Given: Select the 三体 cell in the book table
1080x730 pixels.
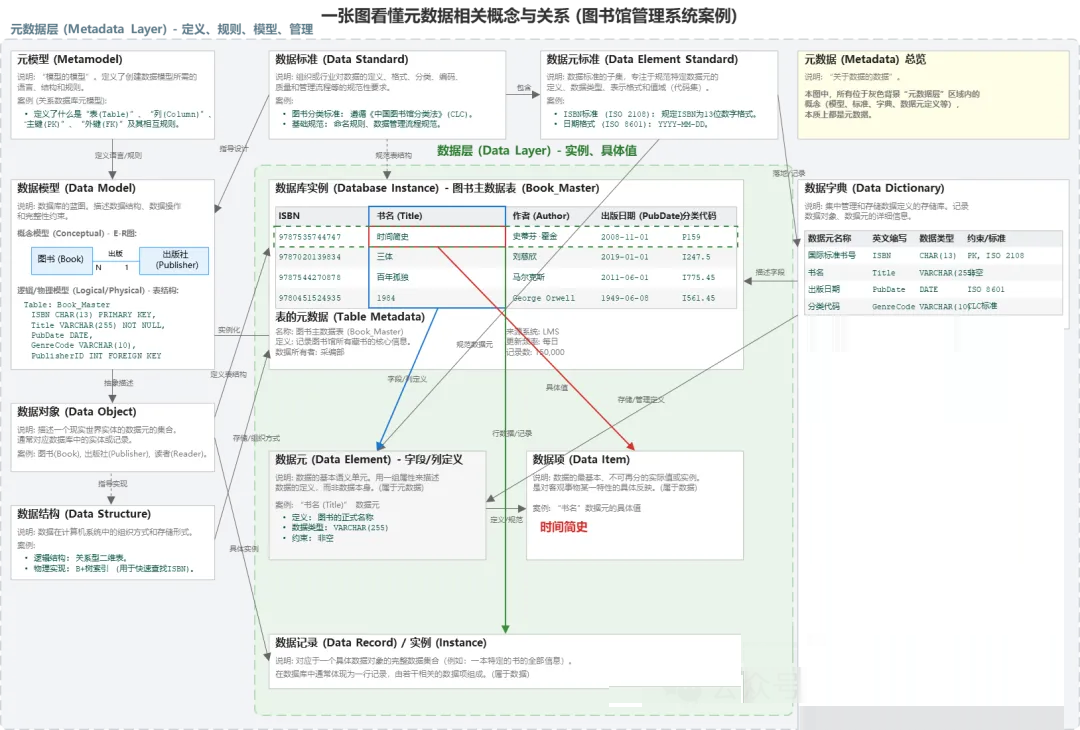Looking at the screenshot, I should tap(385, 257).
